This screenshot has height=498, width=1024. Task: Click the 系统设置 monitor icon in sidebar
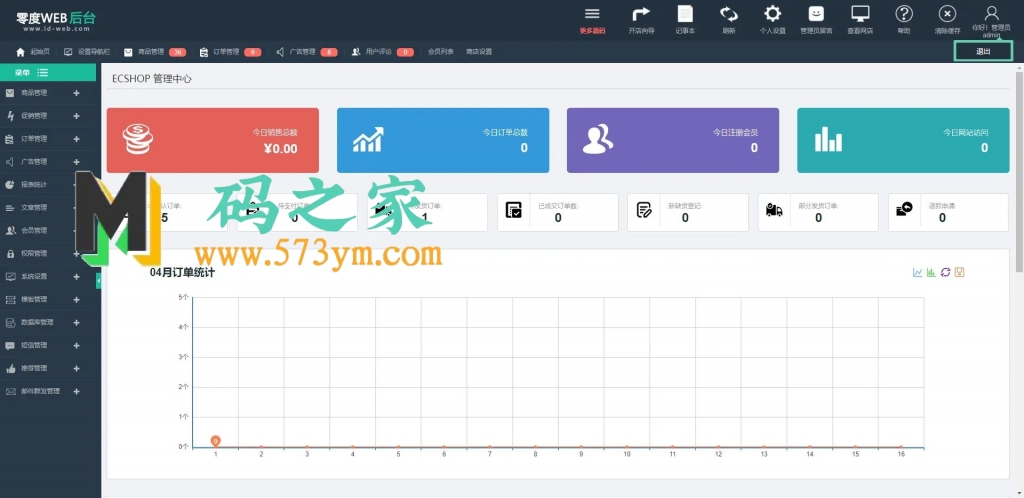pos(10,277)
